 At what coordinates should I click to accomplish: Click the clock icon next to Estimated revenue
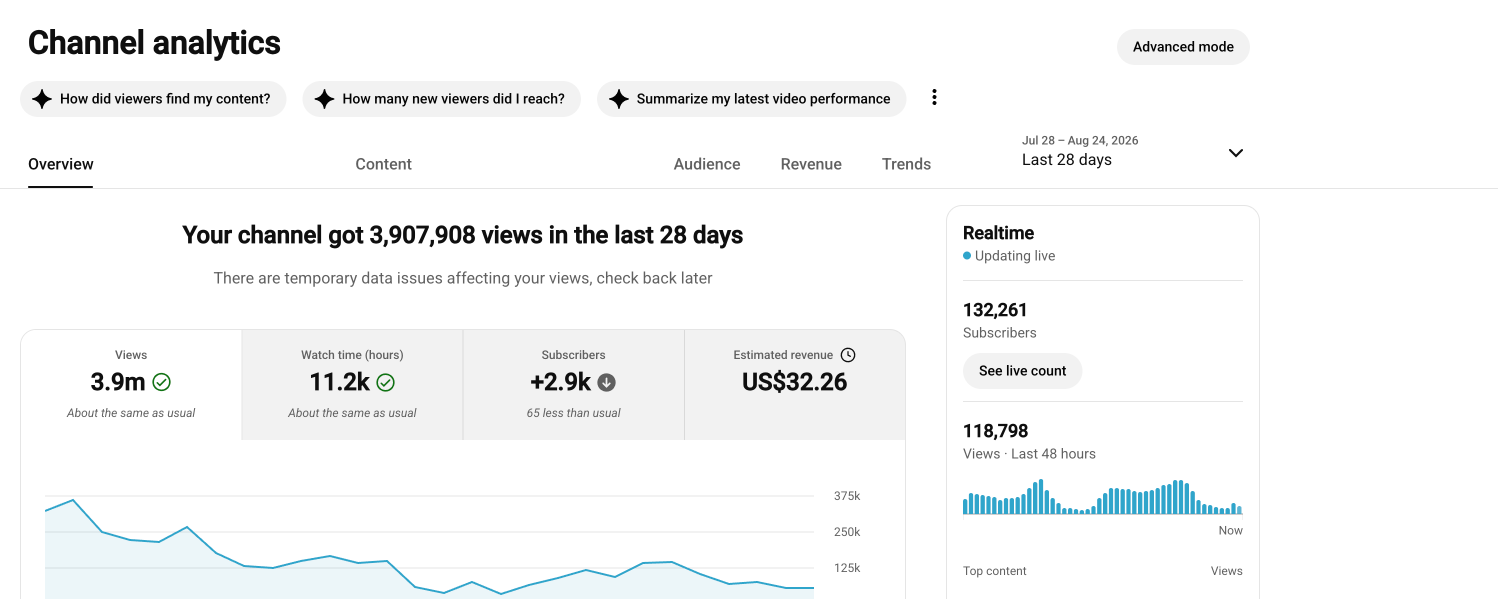pos(848,355)
